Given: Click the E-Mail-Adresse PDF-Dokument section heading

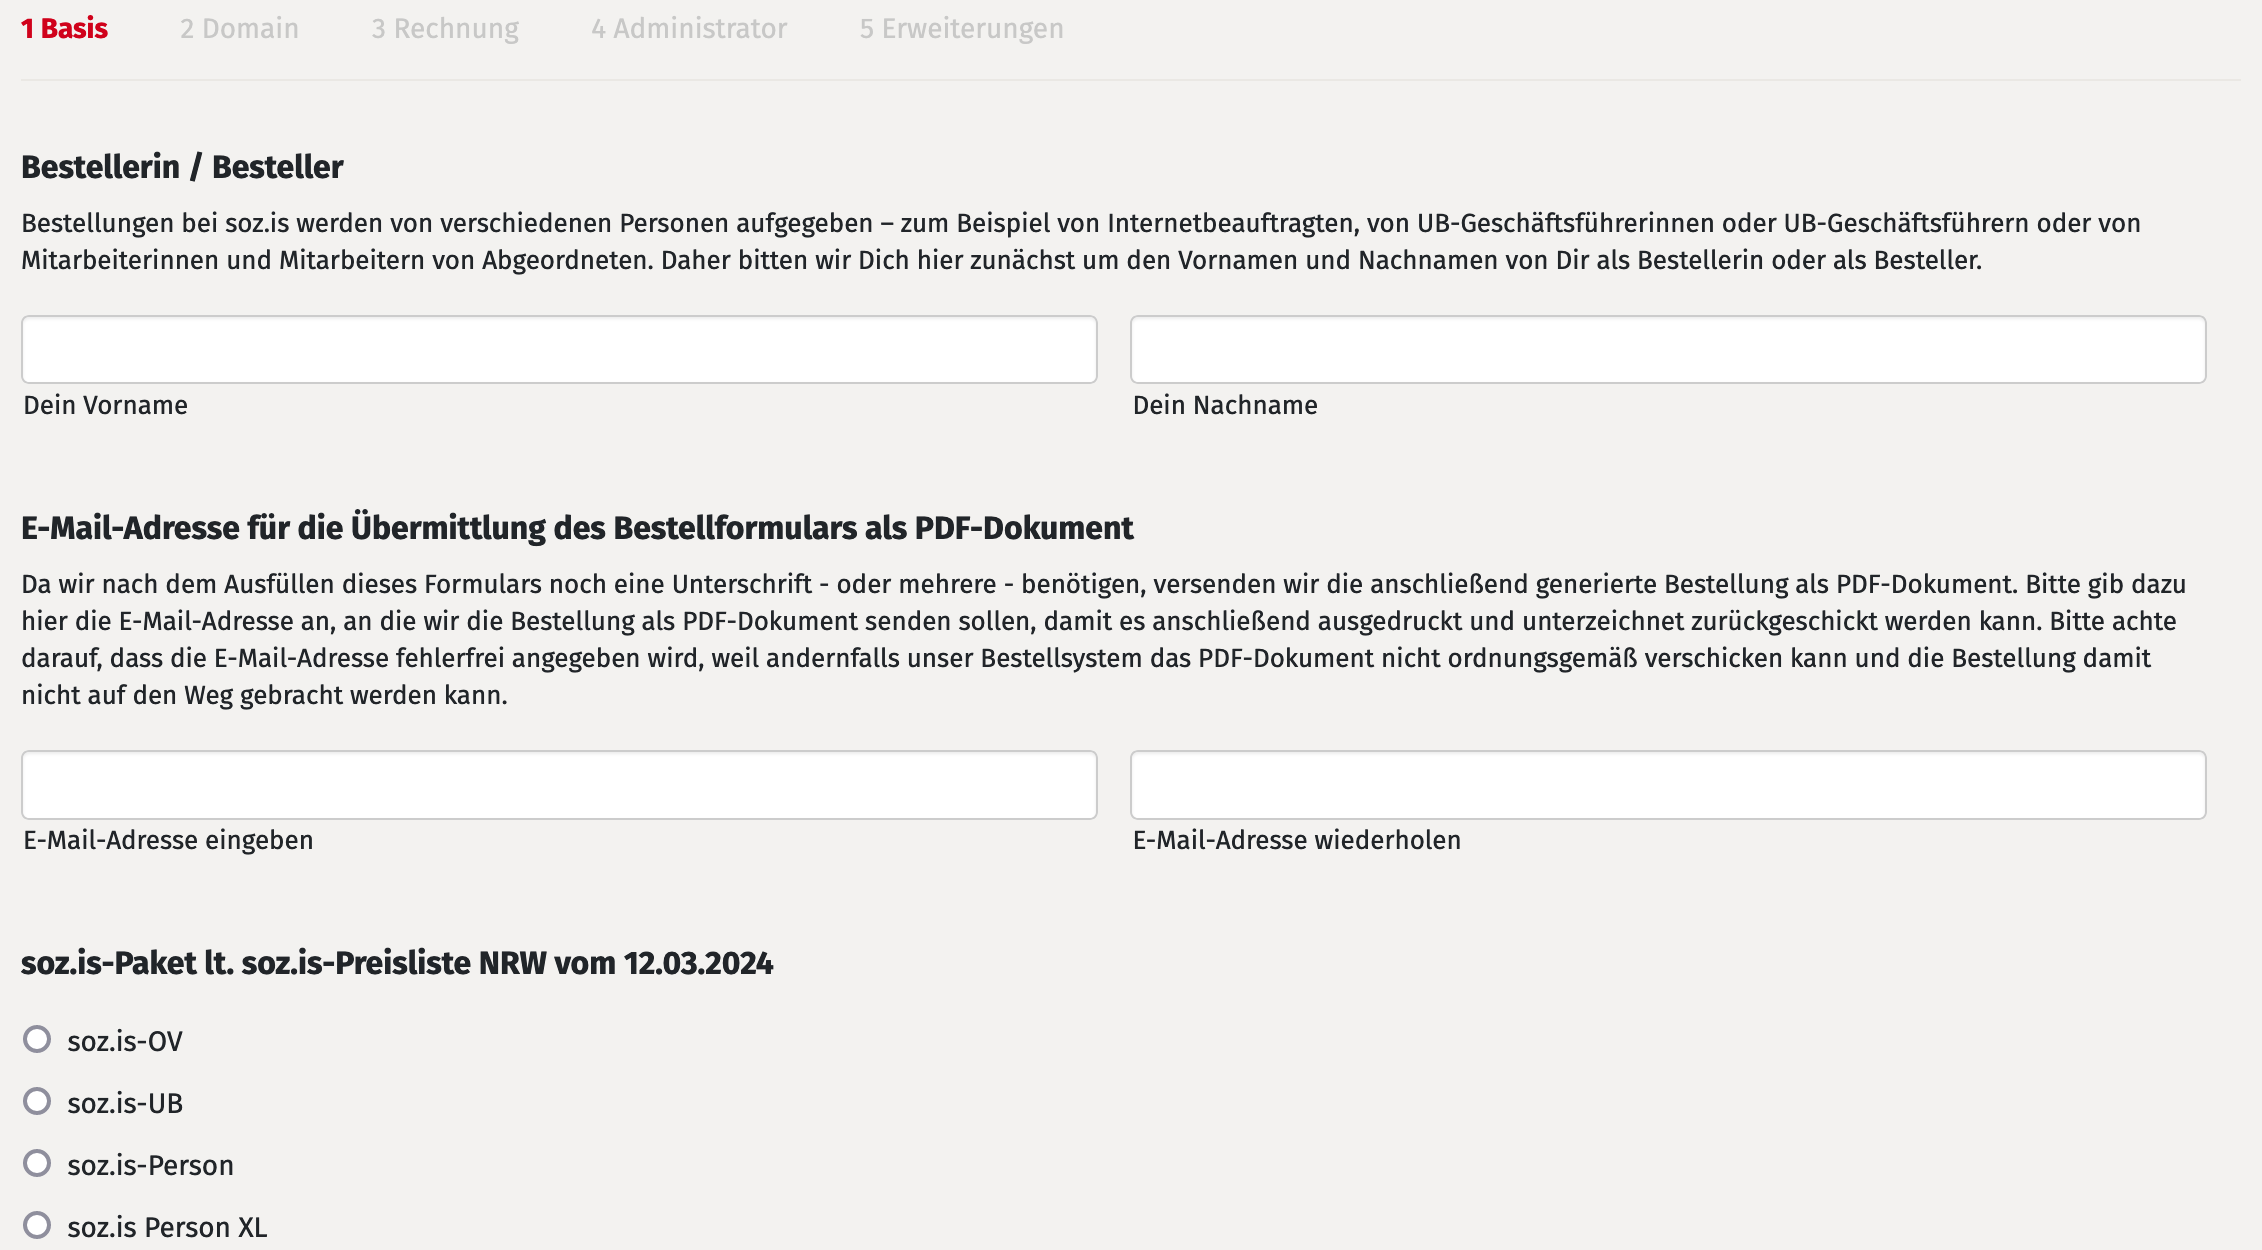Looking at the screenshot, I should [x=577, y=528].
